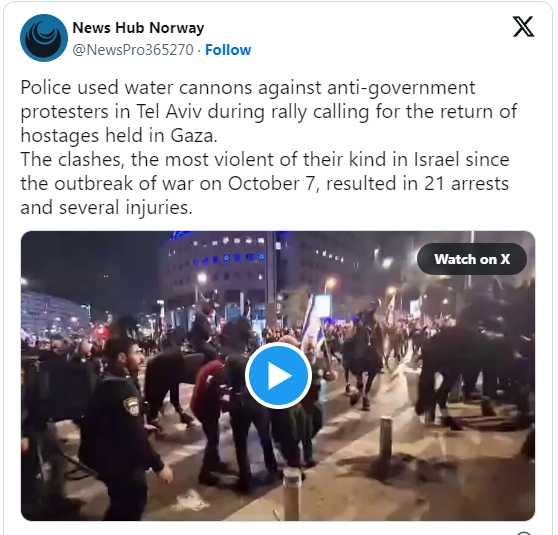
Task: Open the News Hub Norway display name
Action: coord(138,27)
